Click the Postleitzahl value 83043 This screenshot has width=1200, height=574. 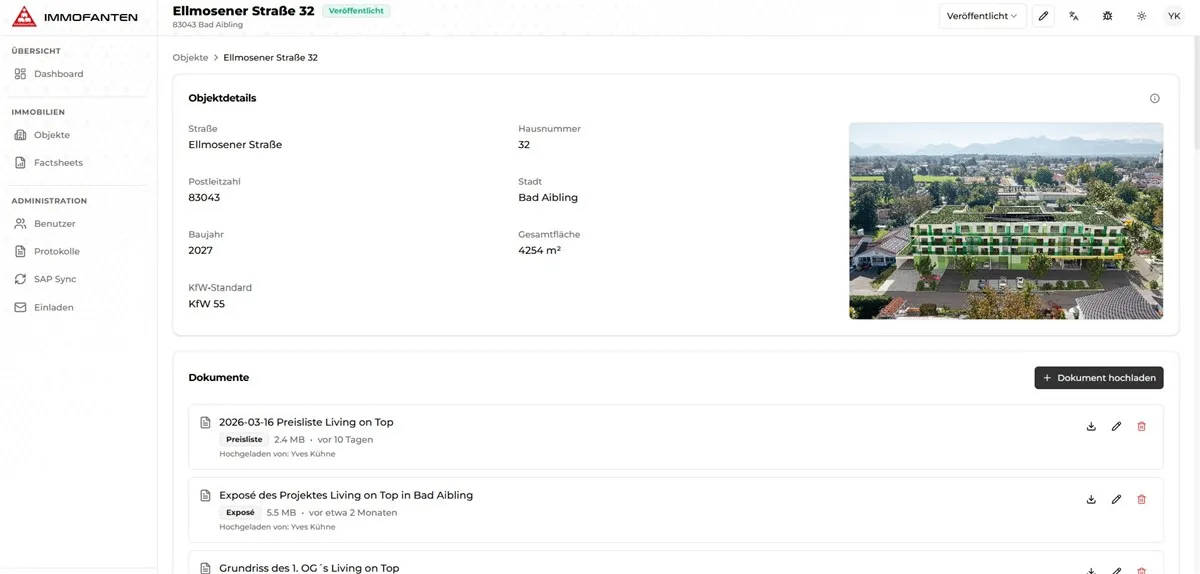tap(204, 198)
